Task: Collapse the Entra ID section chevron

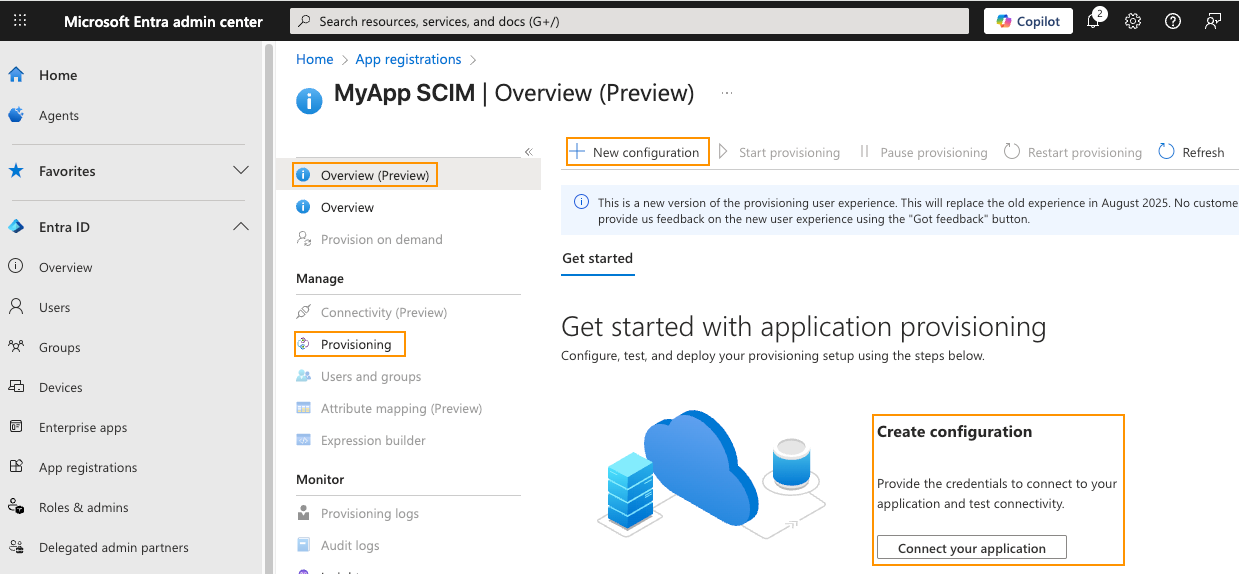Action: point(241,227)
